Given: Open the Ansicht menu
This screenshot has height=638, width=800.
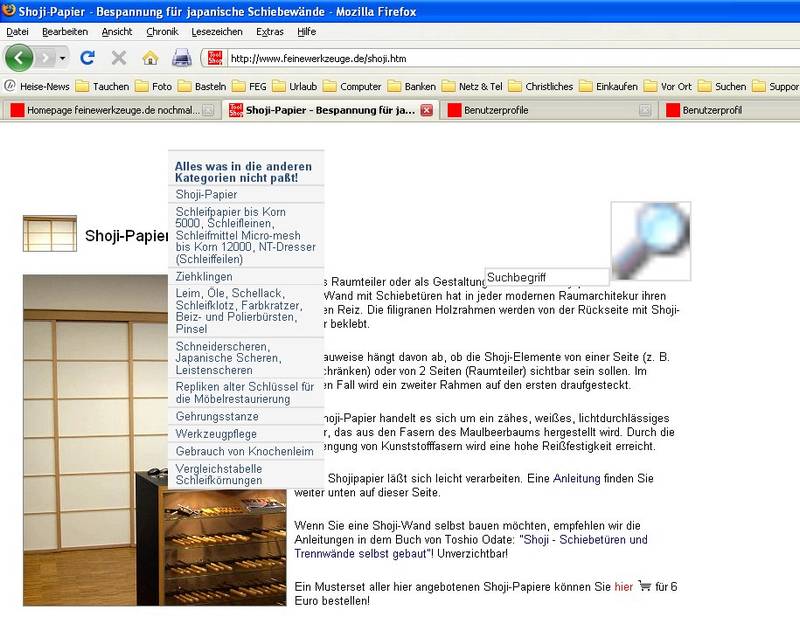Looking at the screenshot, I should (117, 32).
